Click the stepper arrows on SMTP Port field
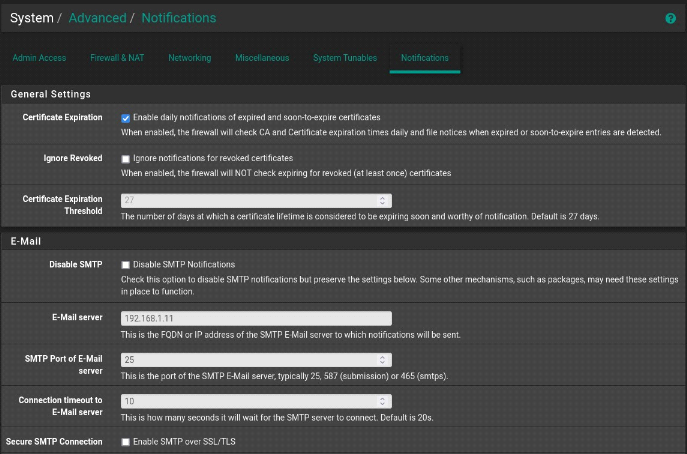The image size is (687, 454). [x=384, y=359]
